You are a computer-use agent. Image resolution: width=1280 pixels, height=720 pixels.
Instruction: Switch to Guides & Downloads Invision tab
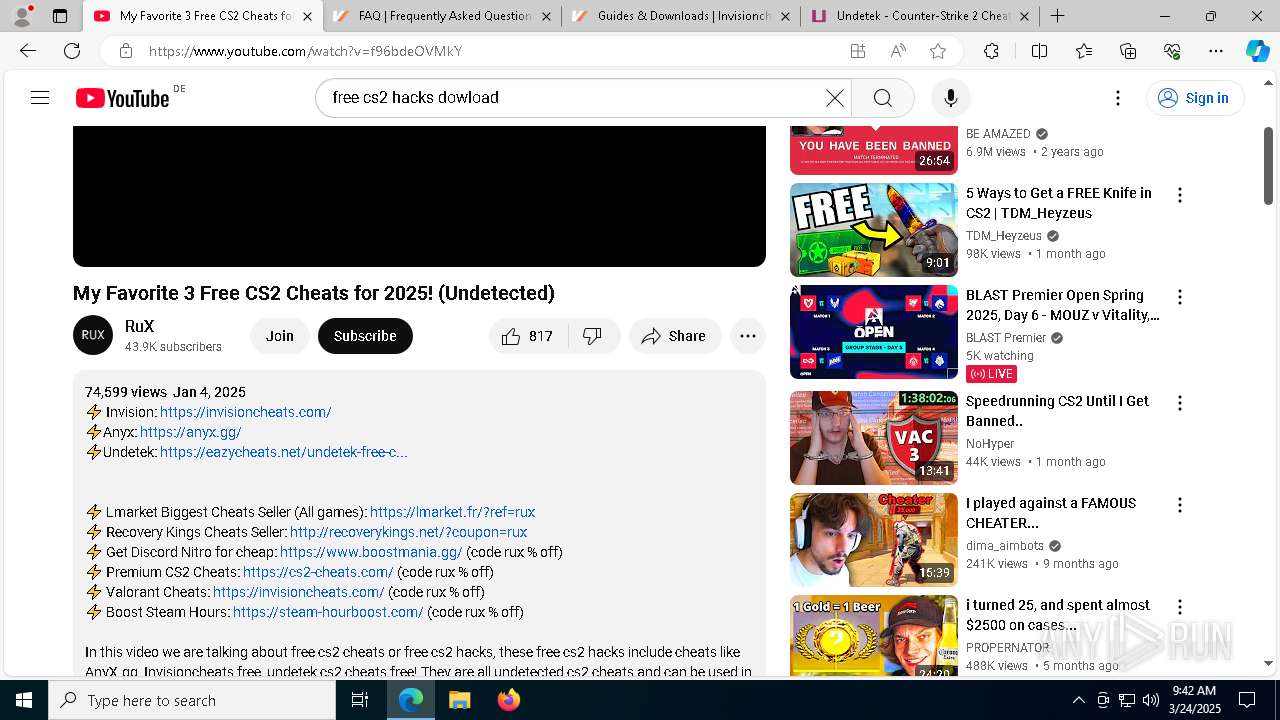[681, 16]
